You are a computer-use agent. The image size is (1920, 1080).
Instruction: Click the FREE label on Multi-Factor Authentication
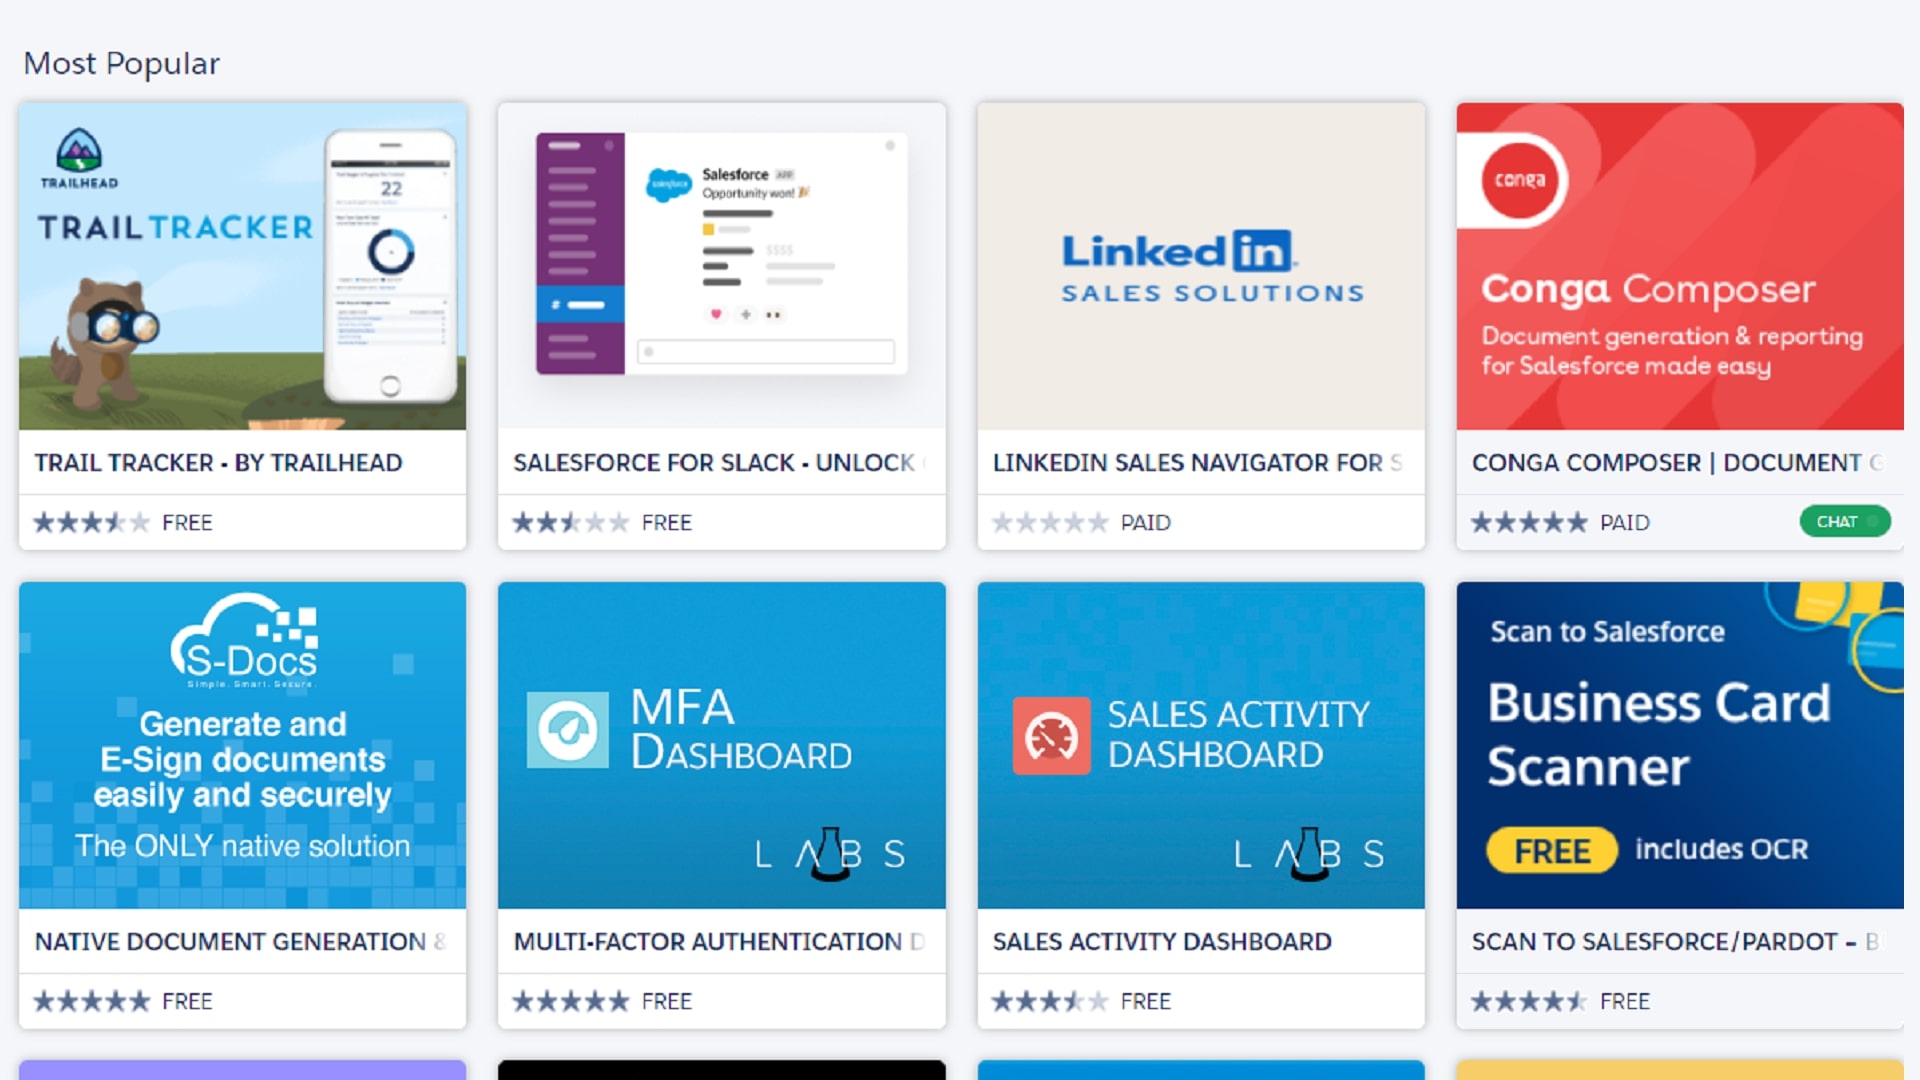click(x=667, y=1002)
